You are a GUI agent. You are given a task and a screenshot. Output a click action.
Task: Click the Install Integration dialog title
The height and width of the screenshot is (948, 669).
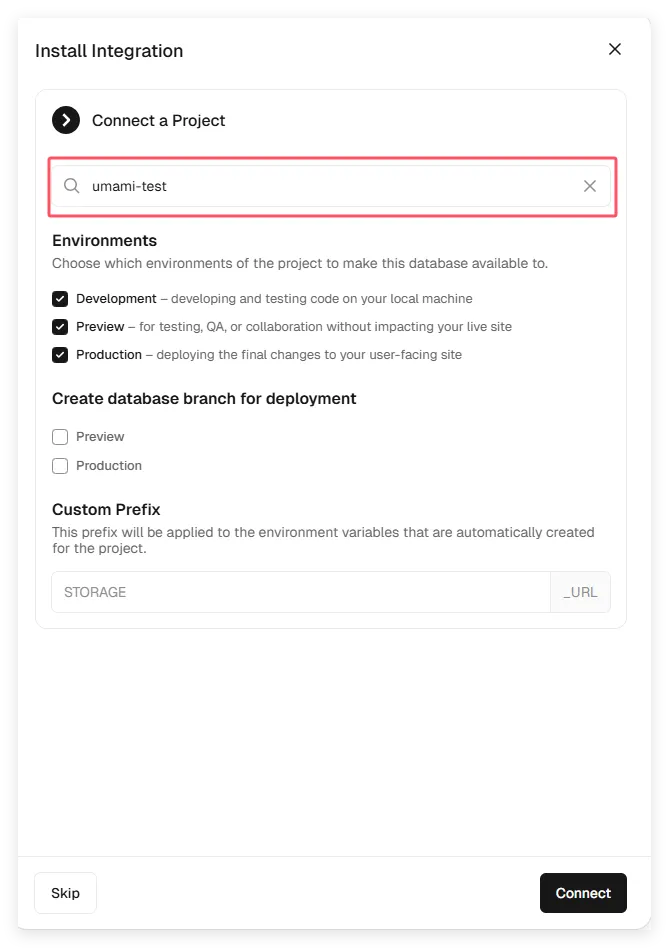pos(109,51)
